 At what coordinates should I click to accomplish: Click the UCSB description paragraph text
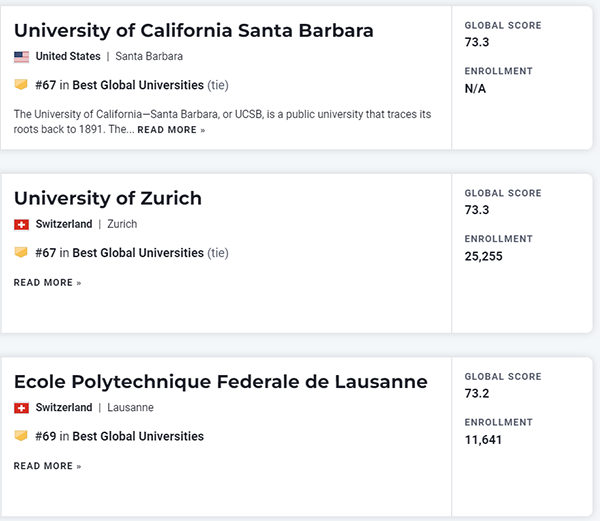[x=222, y=114]
